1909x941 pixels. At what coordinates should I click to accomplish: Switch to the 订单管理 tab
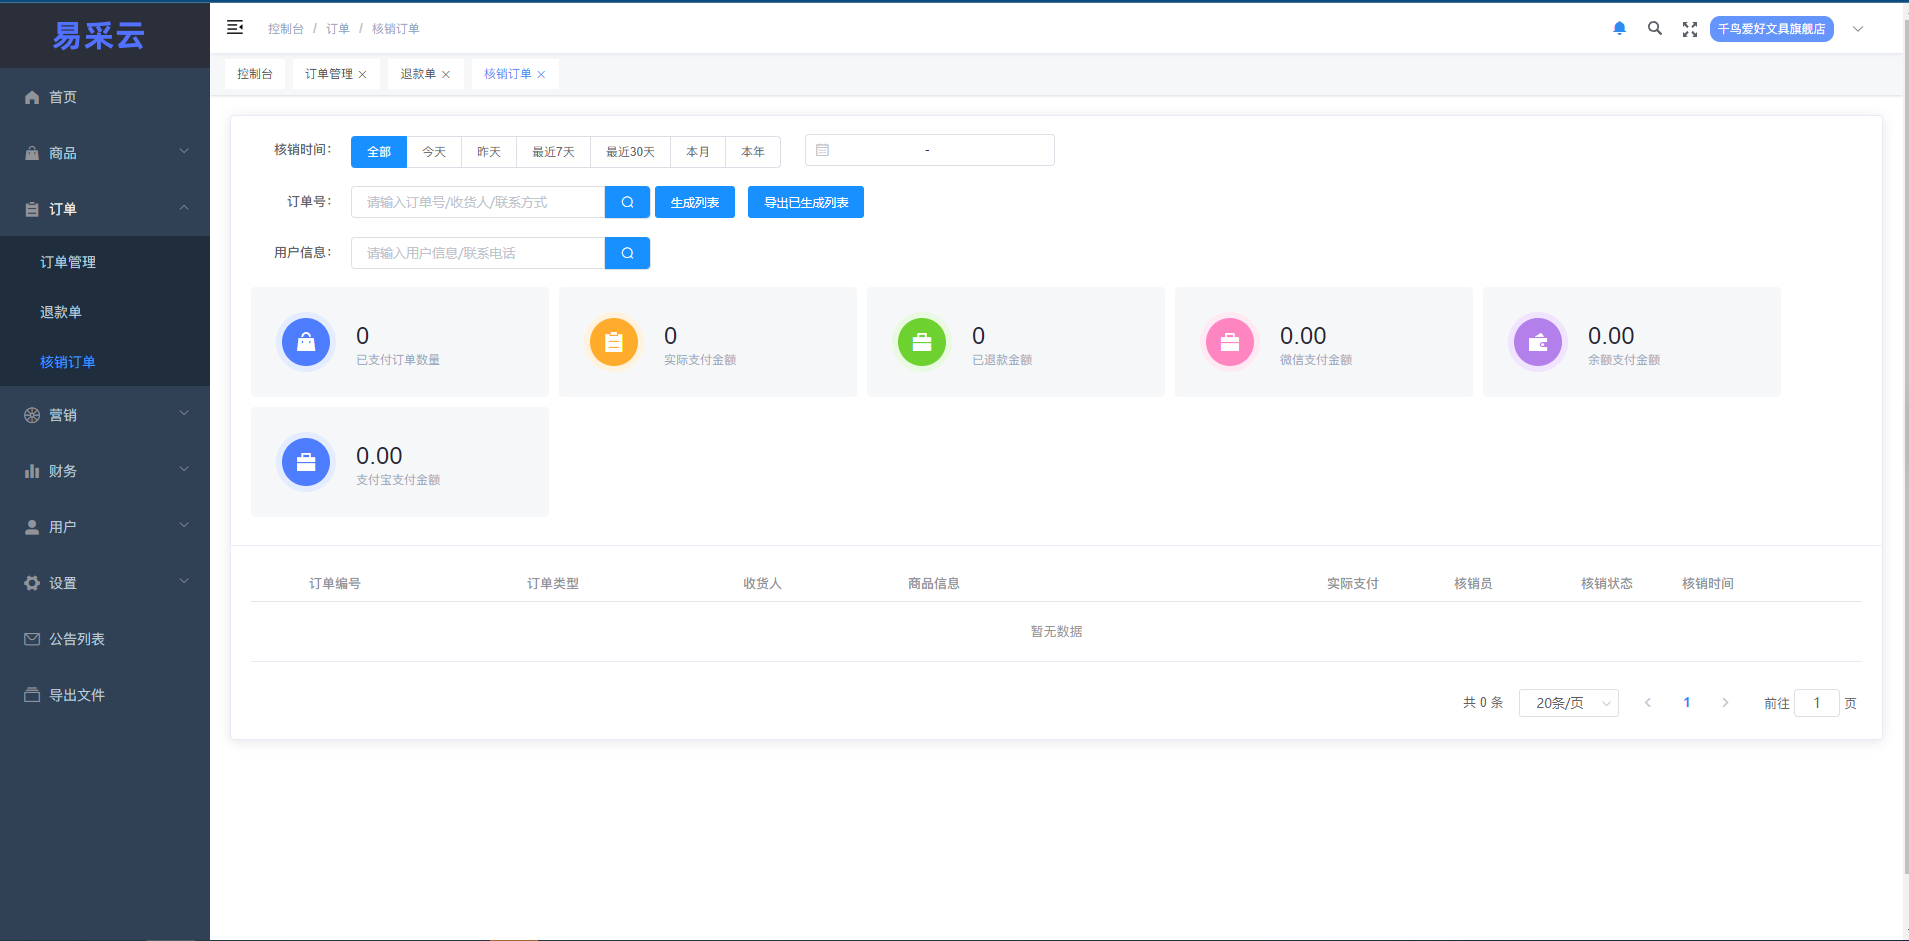click(x=329, y=74)
